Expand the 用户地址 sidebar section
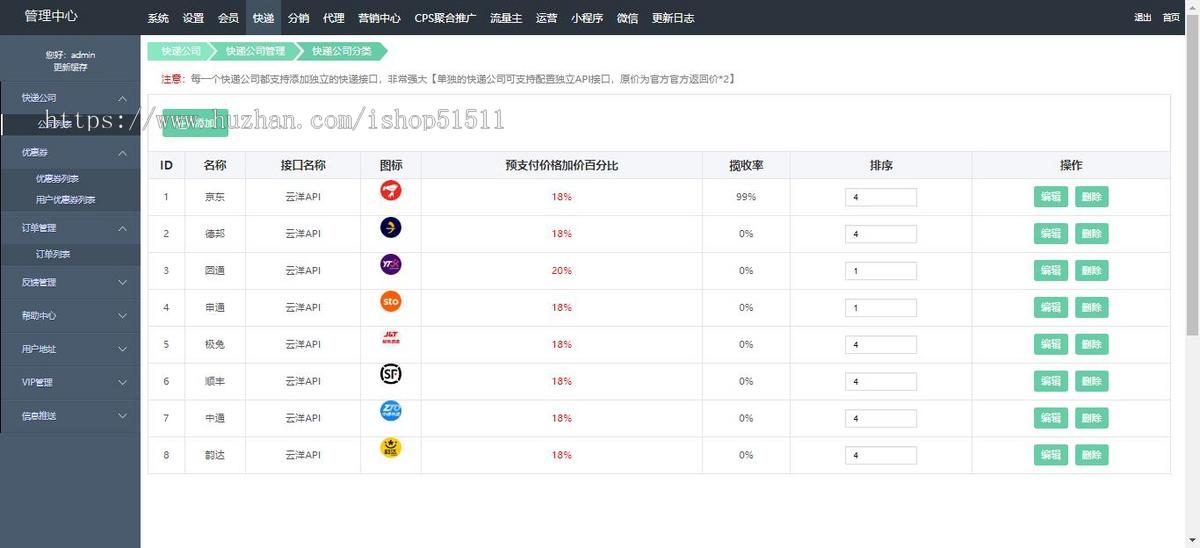1200x548 pixels. (x=70, y=349)
